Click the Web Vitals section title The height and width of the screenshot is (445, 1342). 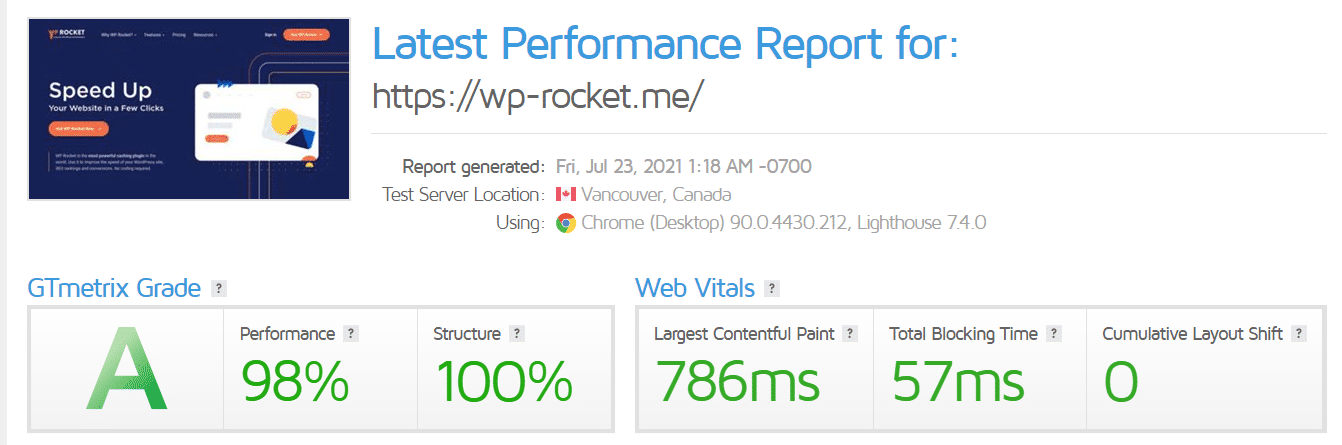pyautogui.click(x=695, y=289)
